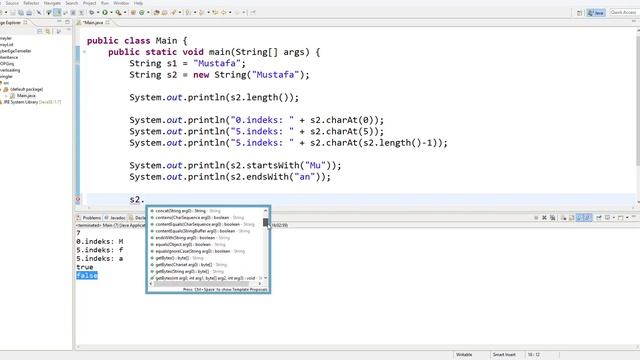Screen dimensions: 640x360
Task: Click the Search flashlight icon in toolbar
Action: click(x=173, y=13)
